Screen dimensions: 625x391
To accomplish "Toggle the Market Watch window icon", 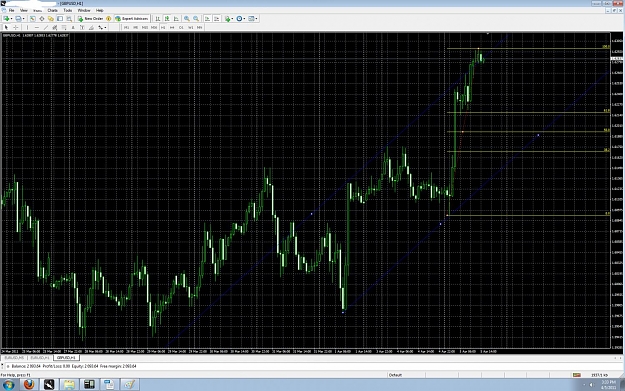I will 33,19.
